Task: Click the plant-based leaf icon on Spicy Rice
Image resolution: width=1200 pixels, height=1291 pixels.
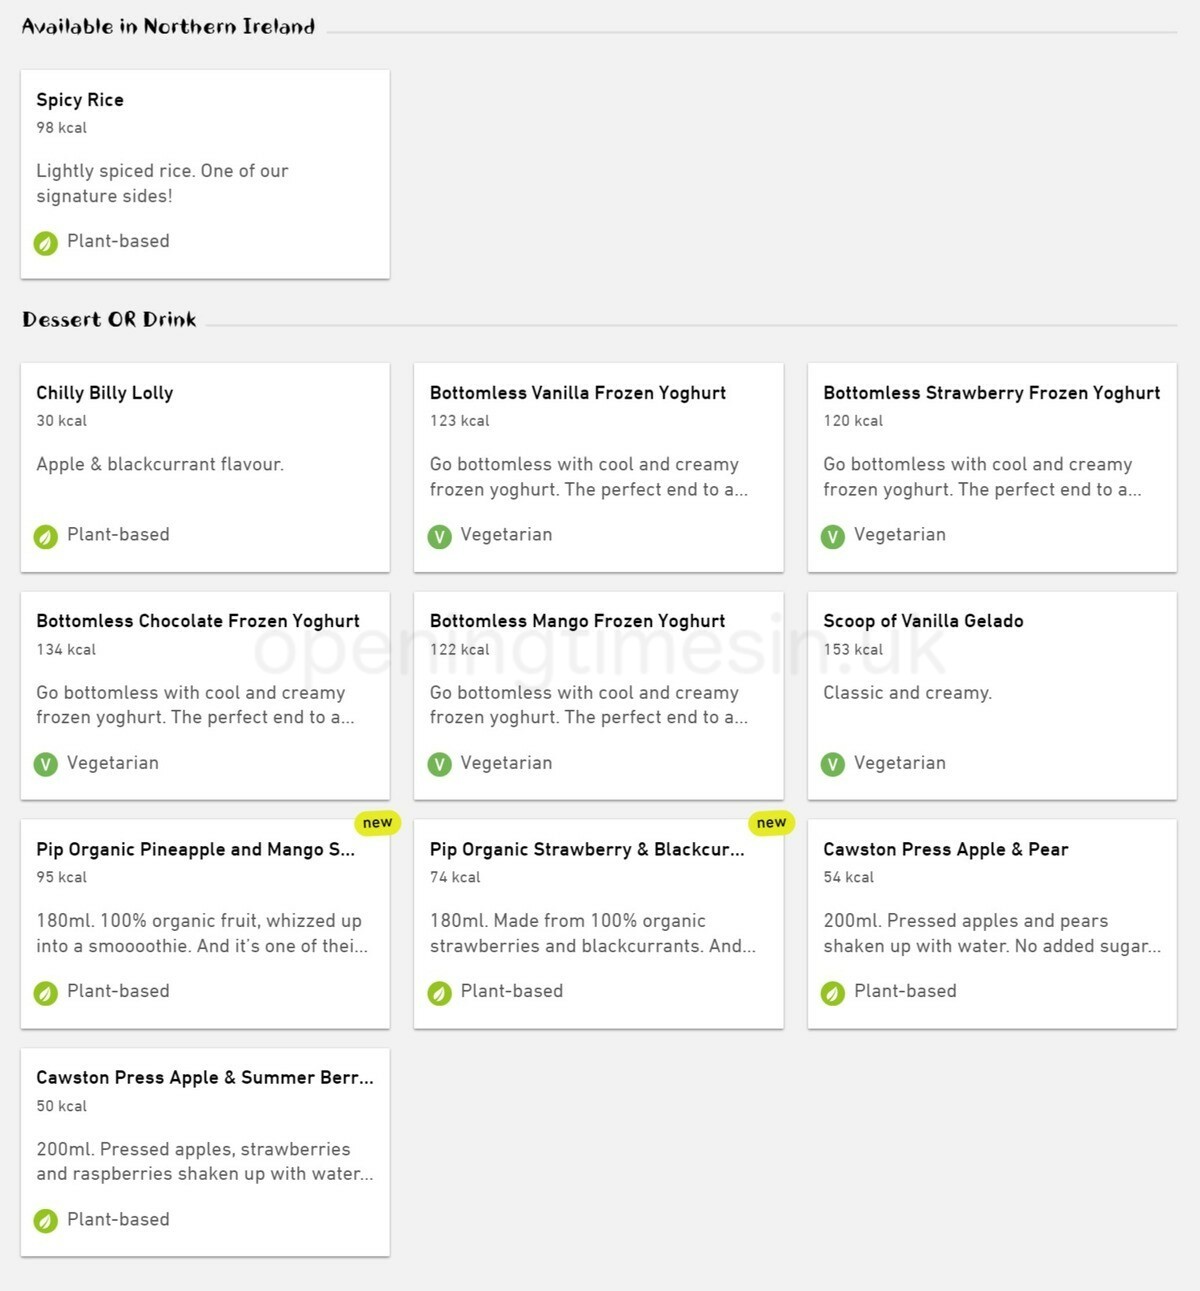Action: [x=46, y=243]
